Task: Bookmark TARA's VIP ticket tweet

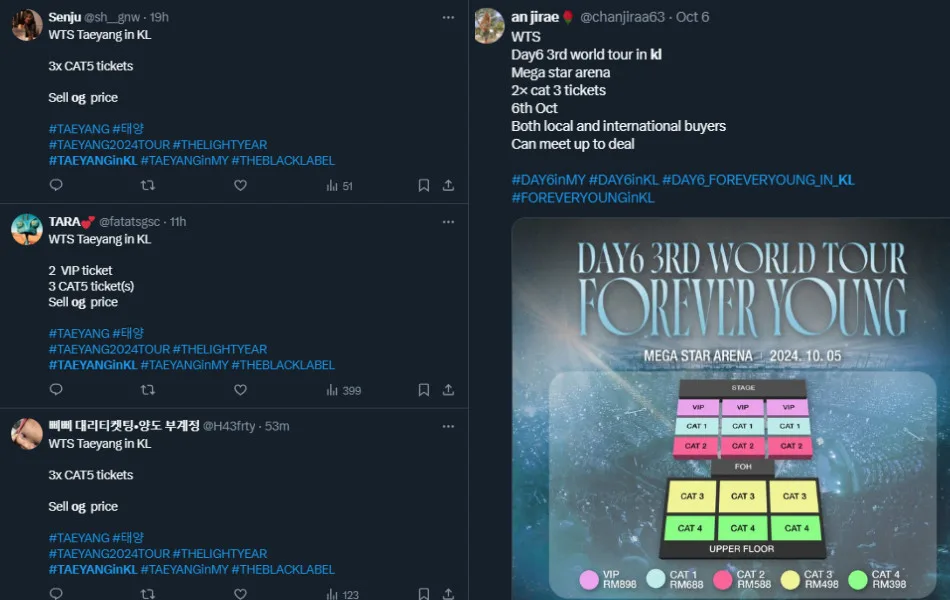Action: 424,390
